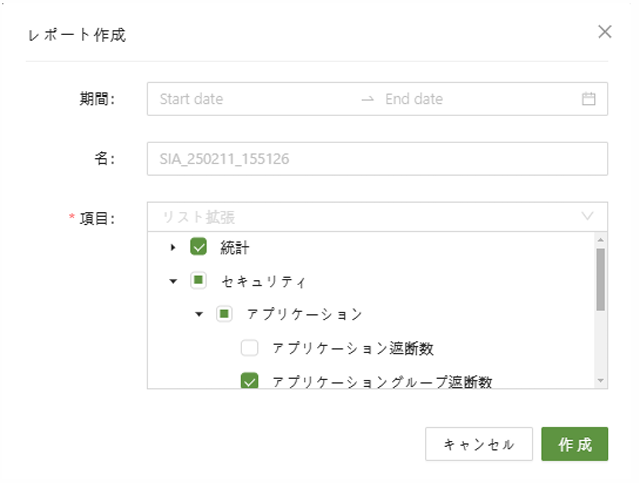The width and height of the screenshot is (639, 483).
Task: Click the green 作成 button
Action: pos(574,444)
